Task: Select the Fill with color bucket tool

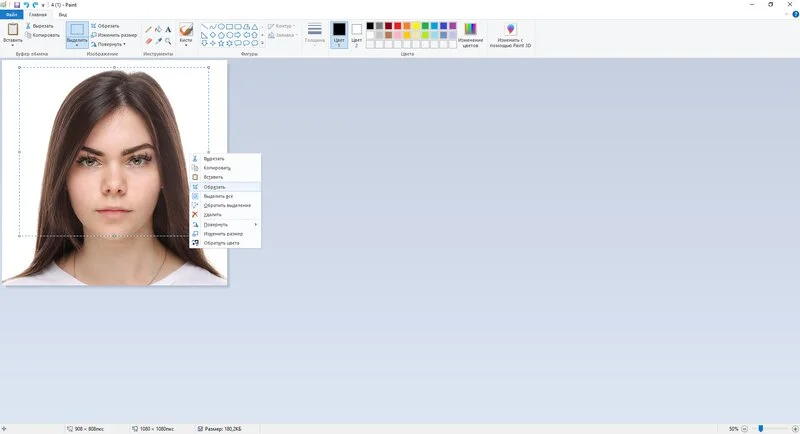Action: (158, 30)
